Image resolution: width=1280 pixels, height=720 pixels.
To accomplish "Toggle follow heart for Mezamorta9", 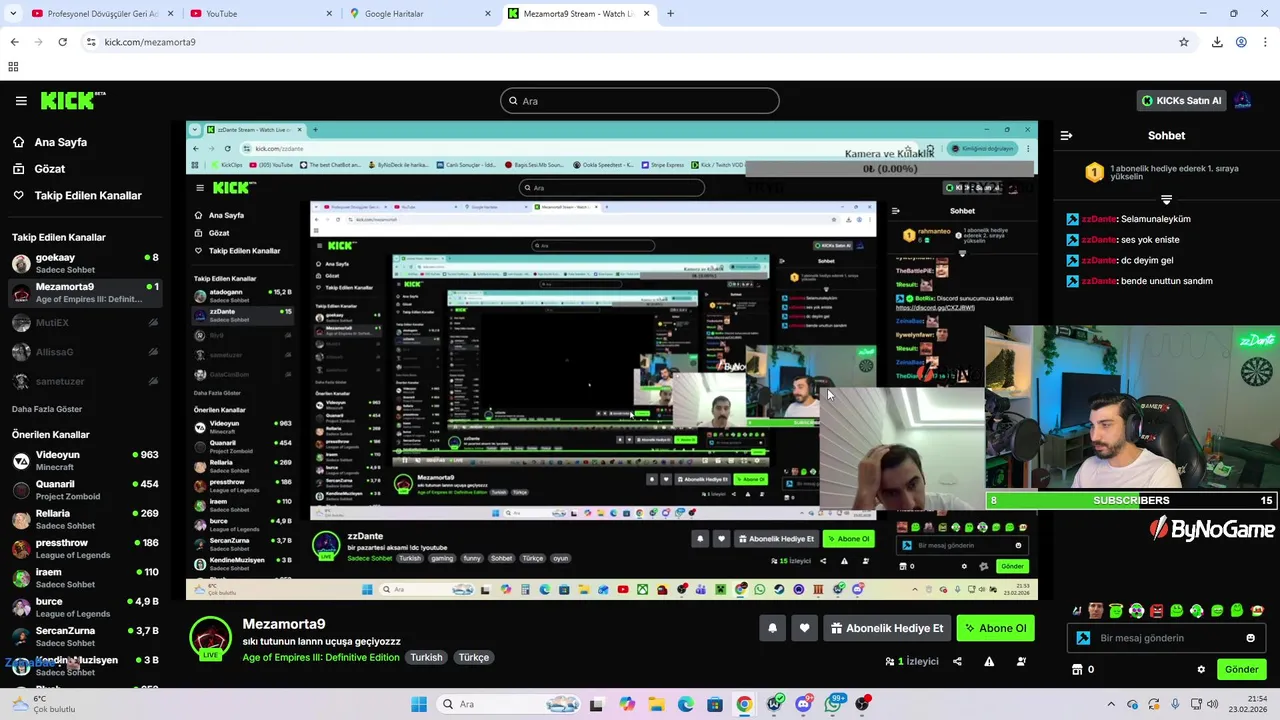I will coord(804,629).
